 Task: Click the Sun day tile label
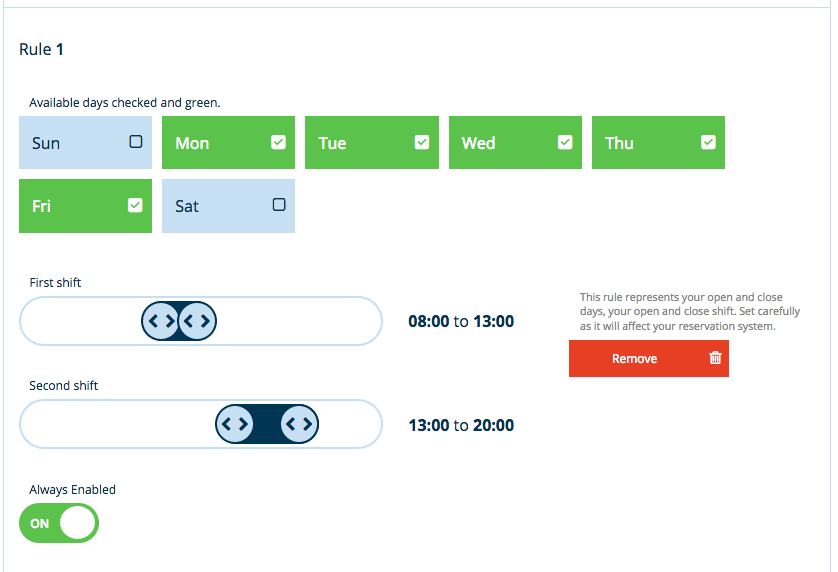pos(46,143)
